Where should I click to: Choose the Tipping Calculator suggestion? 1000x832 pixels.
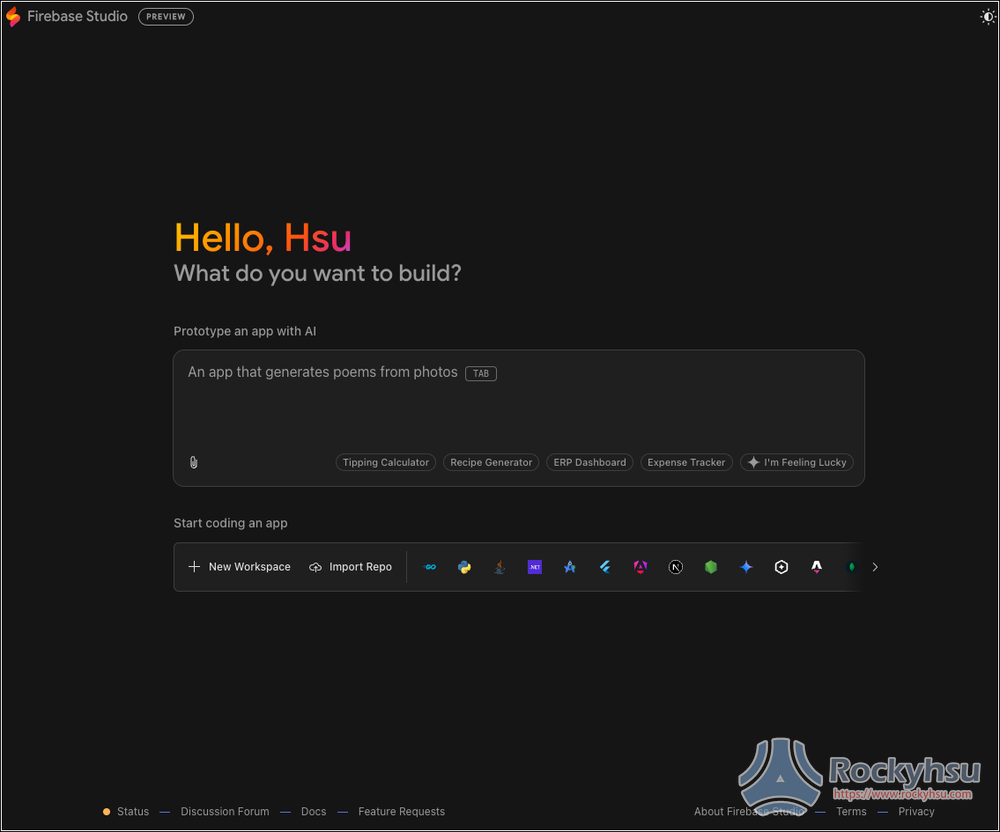pos(386,462)
